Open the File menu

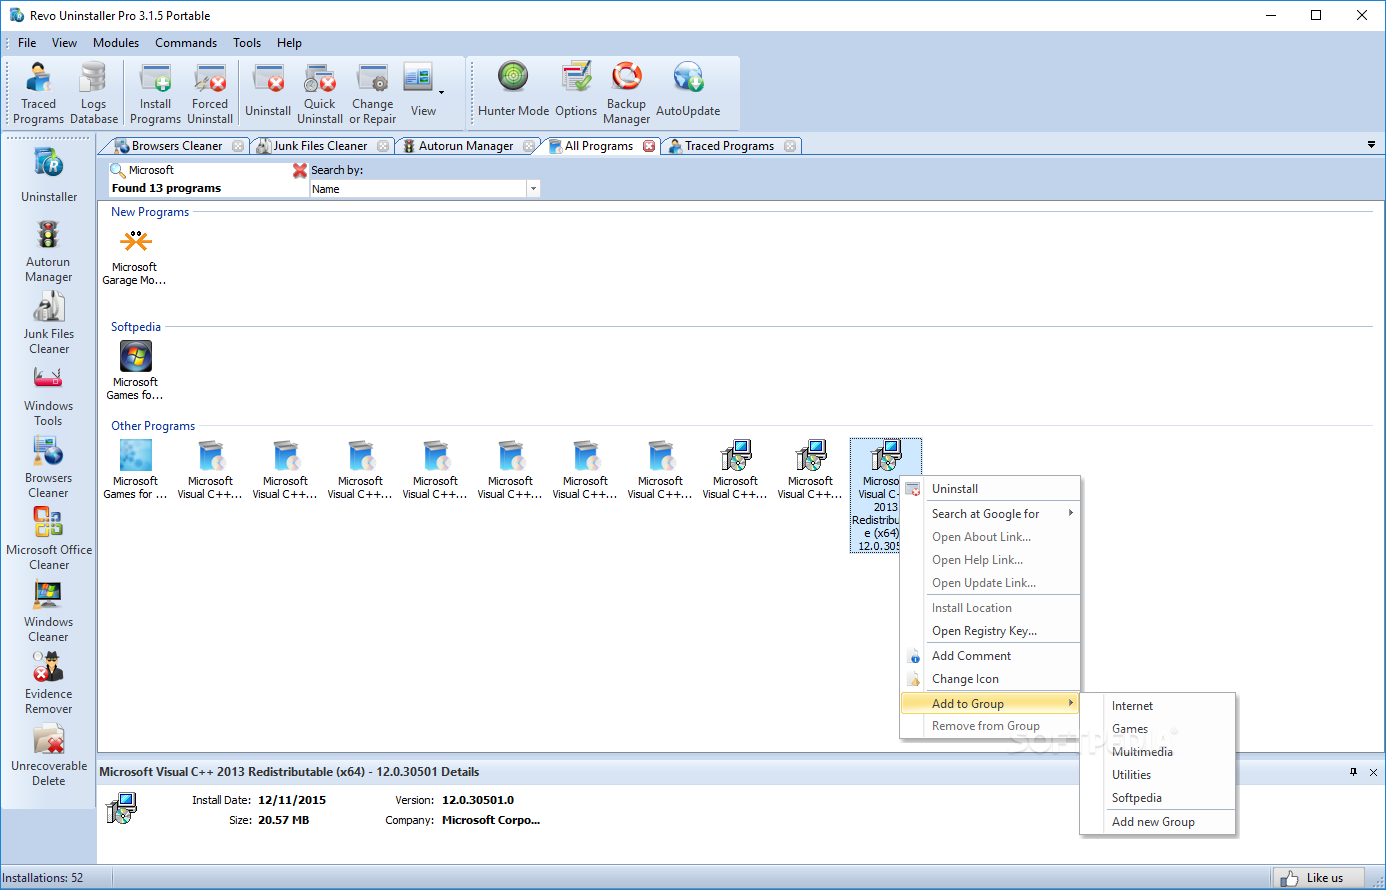coord(27,43)
